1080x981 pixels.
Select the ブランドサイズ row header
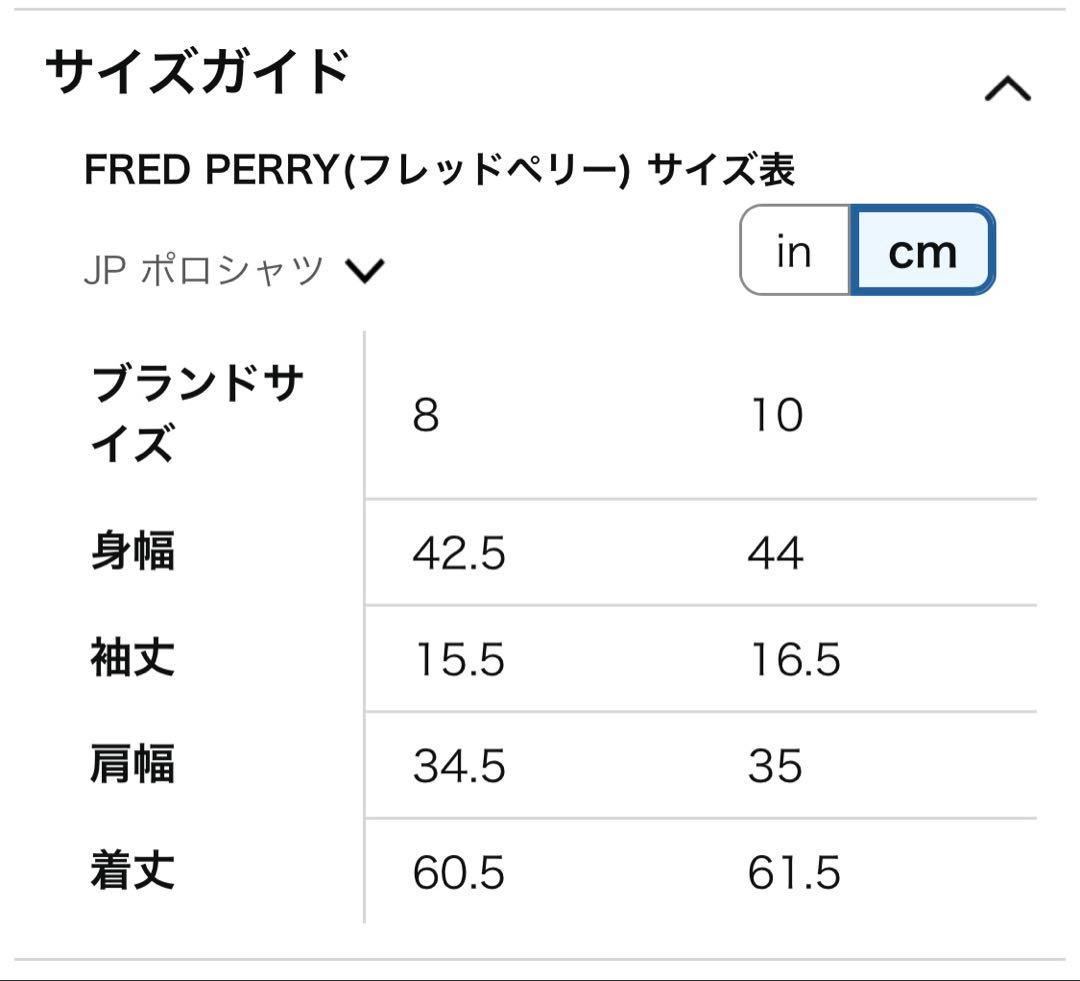(197, 413)
